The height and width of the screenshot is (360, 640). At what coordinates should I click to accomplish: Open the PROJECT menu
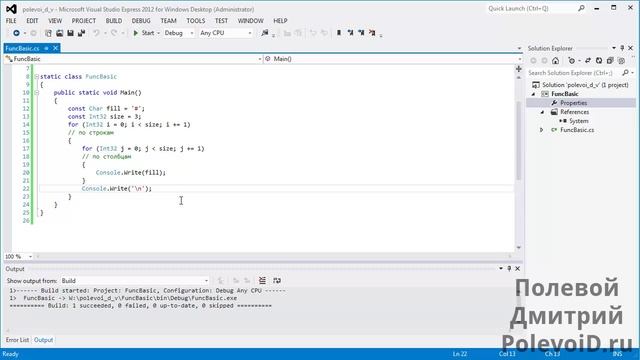click(84, 21)
